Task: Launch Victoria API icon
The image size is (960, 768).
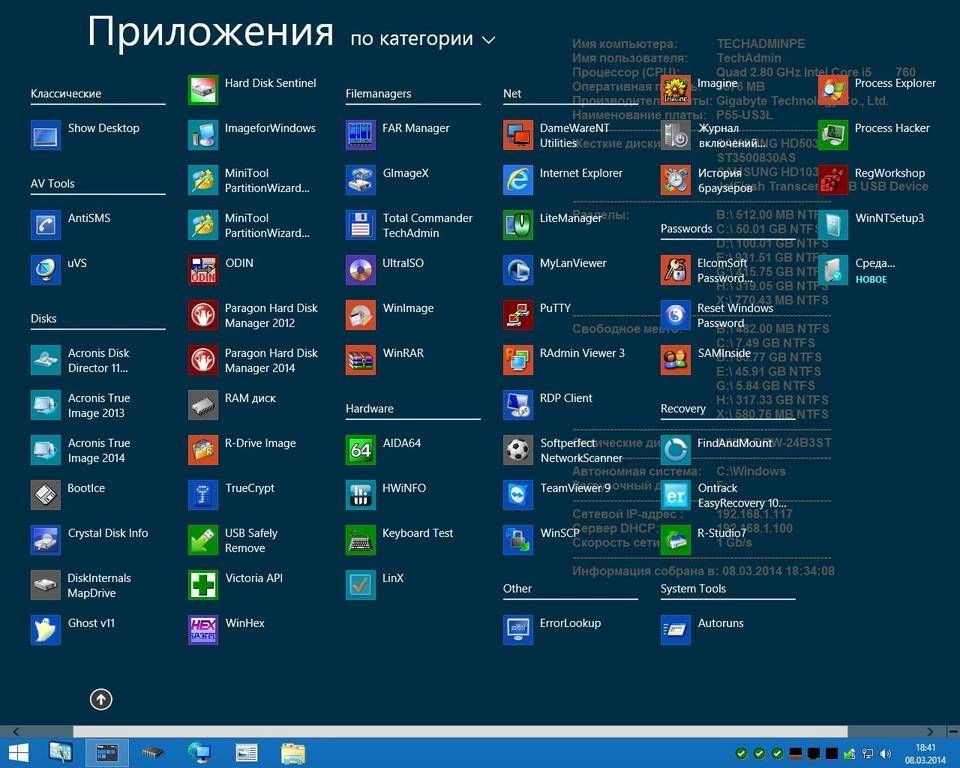Action: coord(203,585)
